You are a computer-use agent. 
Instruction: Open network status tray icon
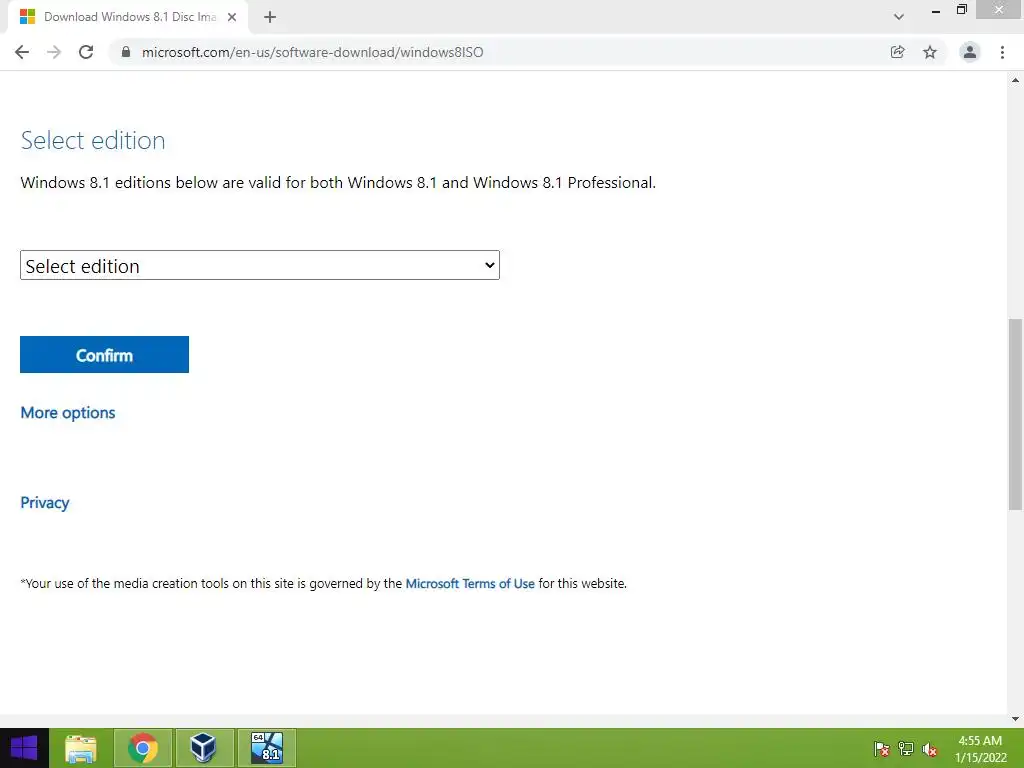906,749
